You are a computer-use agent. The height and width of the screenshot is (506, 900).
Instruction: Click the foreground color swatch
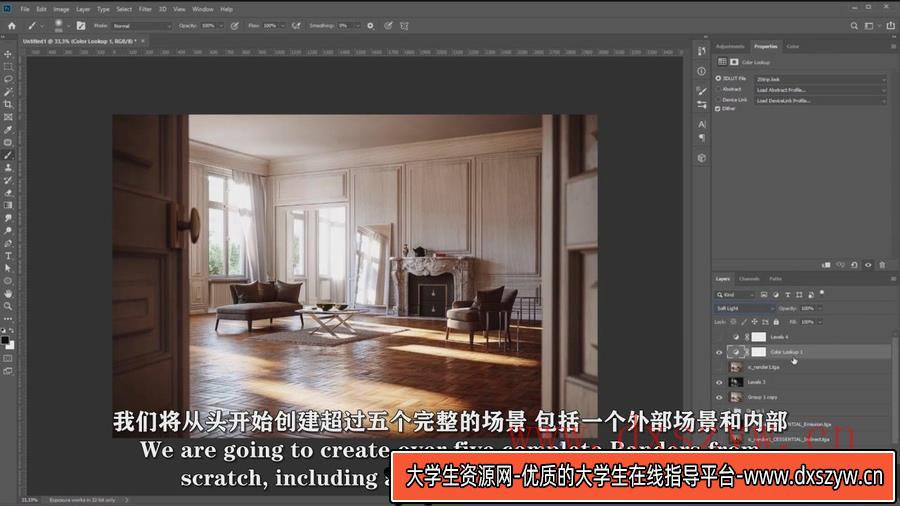(x=5, y=340)
